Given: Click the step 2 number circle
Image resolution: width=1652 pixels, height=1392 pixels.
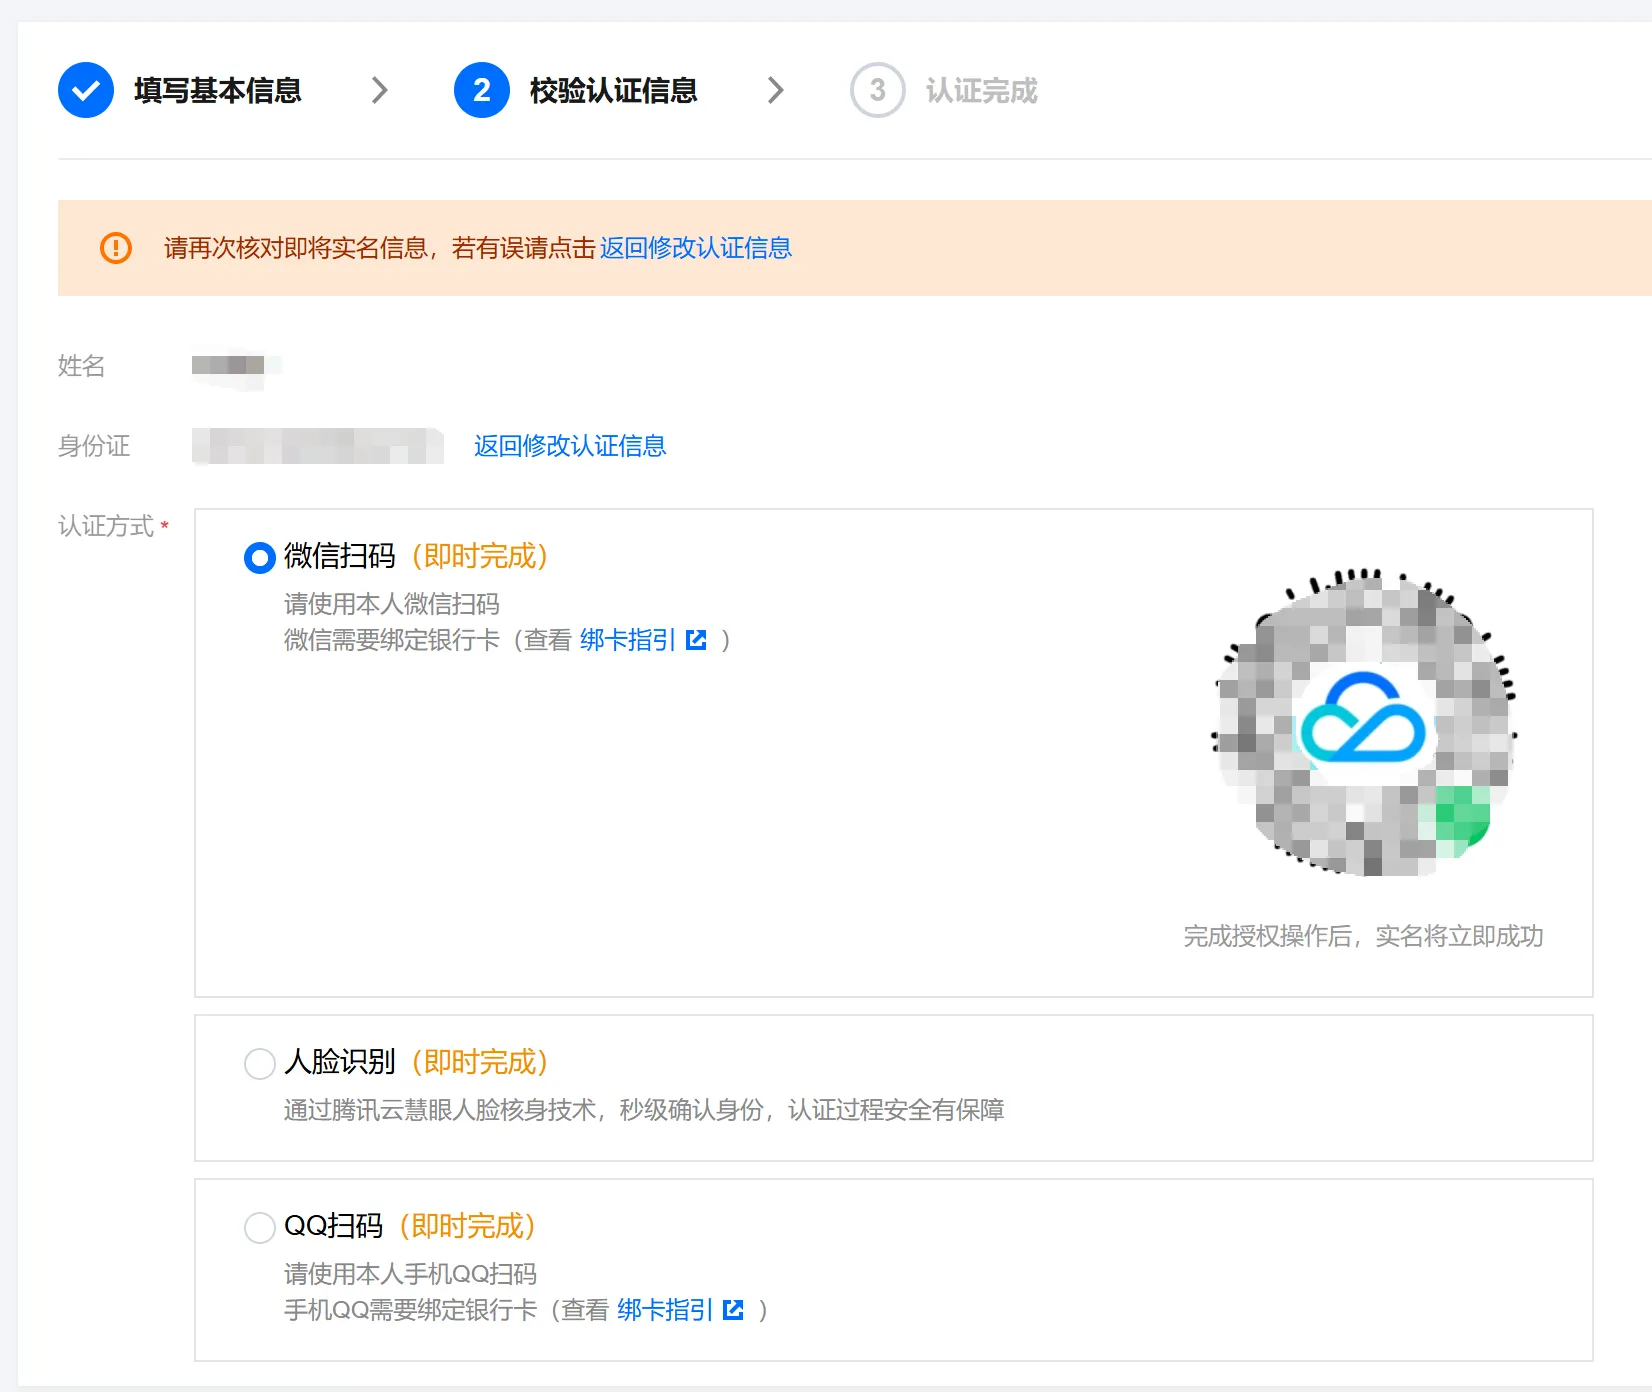Looking at the screenshot, I should [x=482, y=90].
